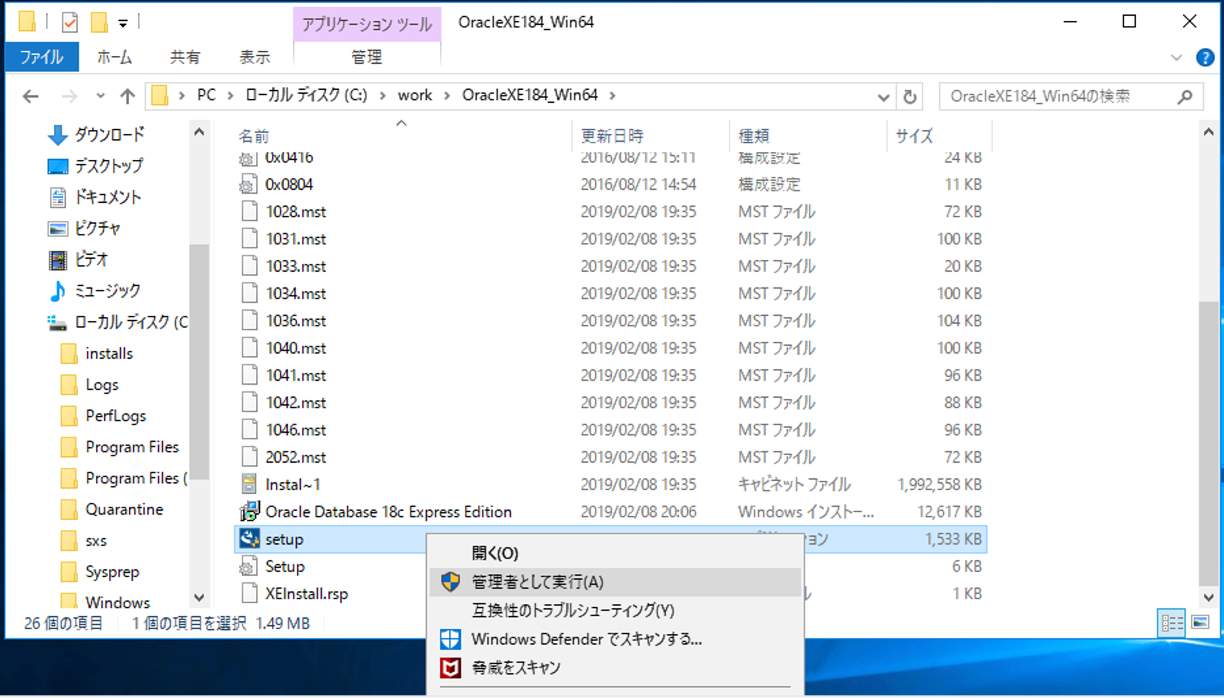Choose 脅威をスキャン from context menu
The width and height of the screenshot is (1224, 698).
[615, 667]
